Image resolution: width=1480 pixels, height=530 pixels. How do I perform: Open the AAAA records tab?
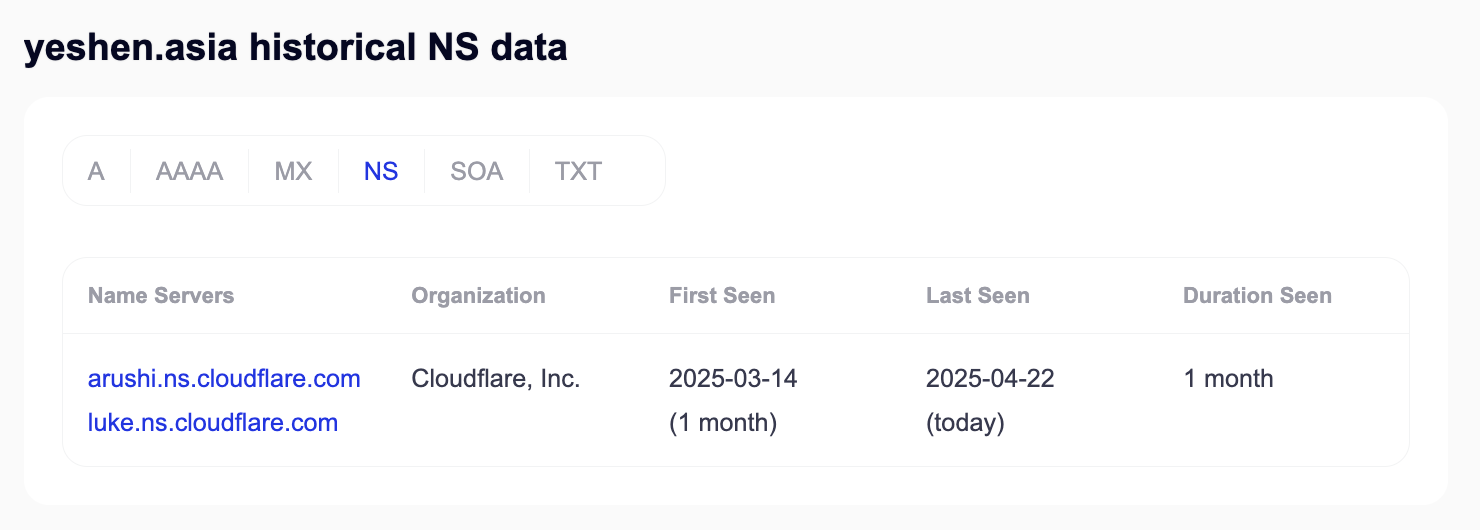(190, 171)
